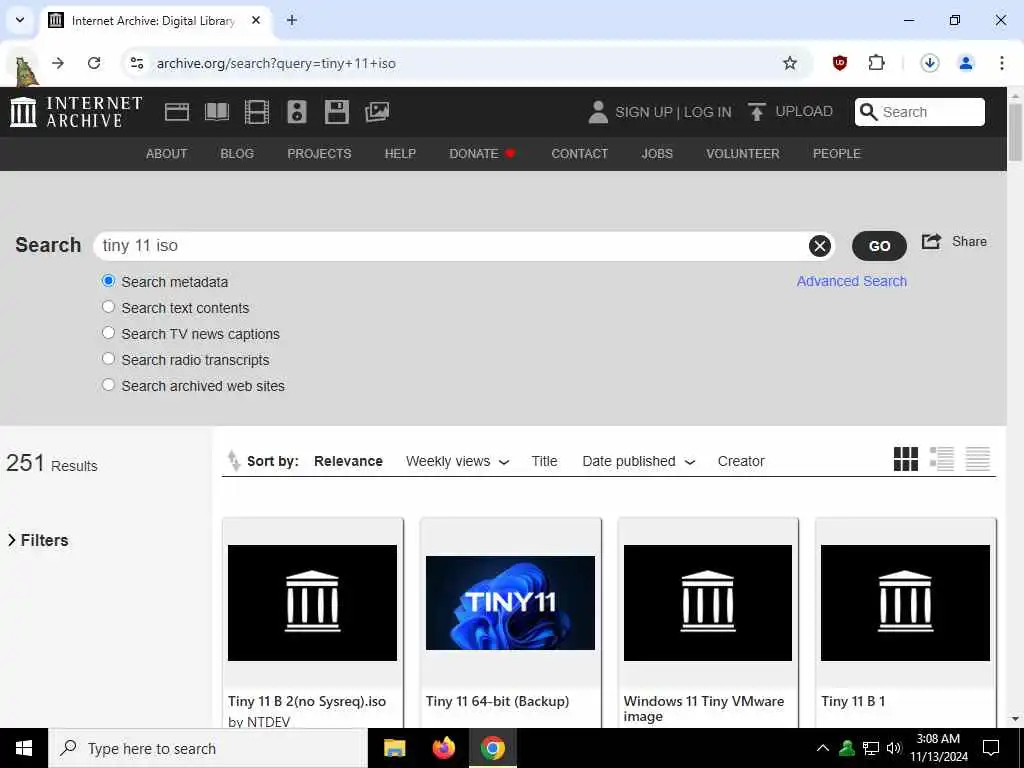Clear the search query with X icon
Image resolution: width=1024 pixels, height=768 pixels.
click(x=820, y=246)
